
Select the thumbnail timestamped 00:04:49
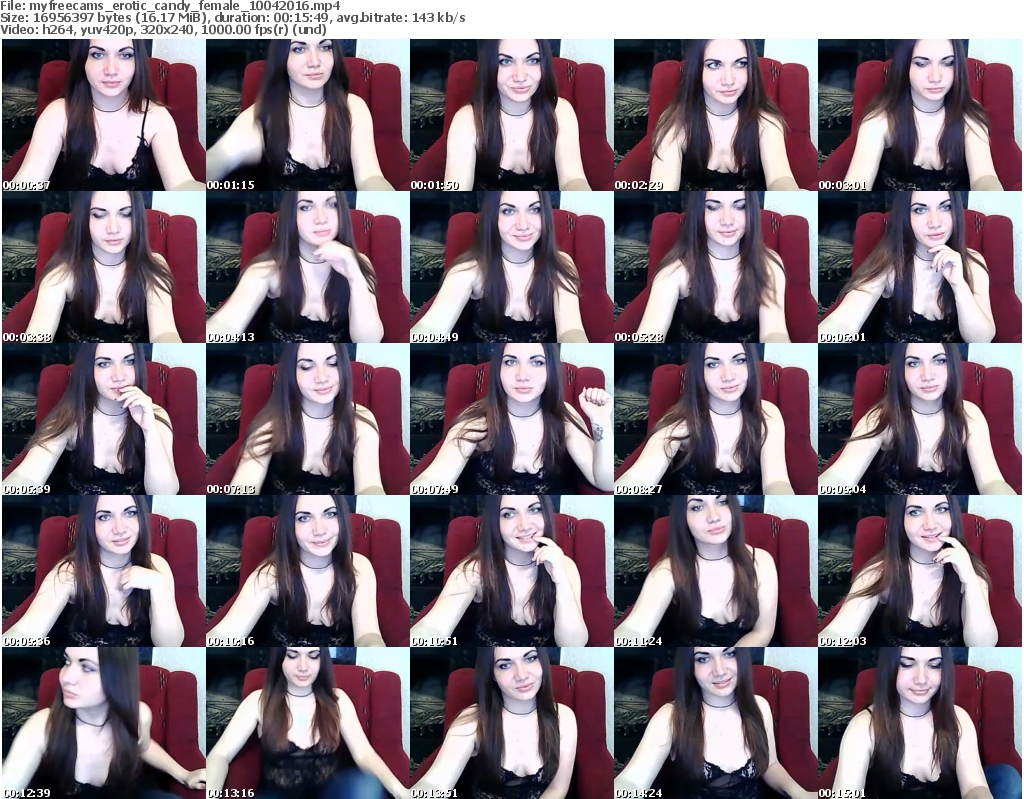click(511, 267)
